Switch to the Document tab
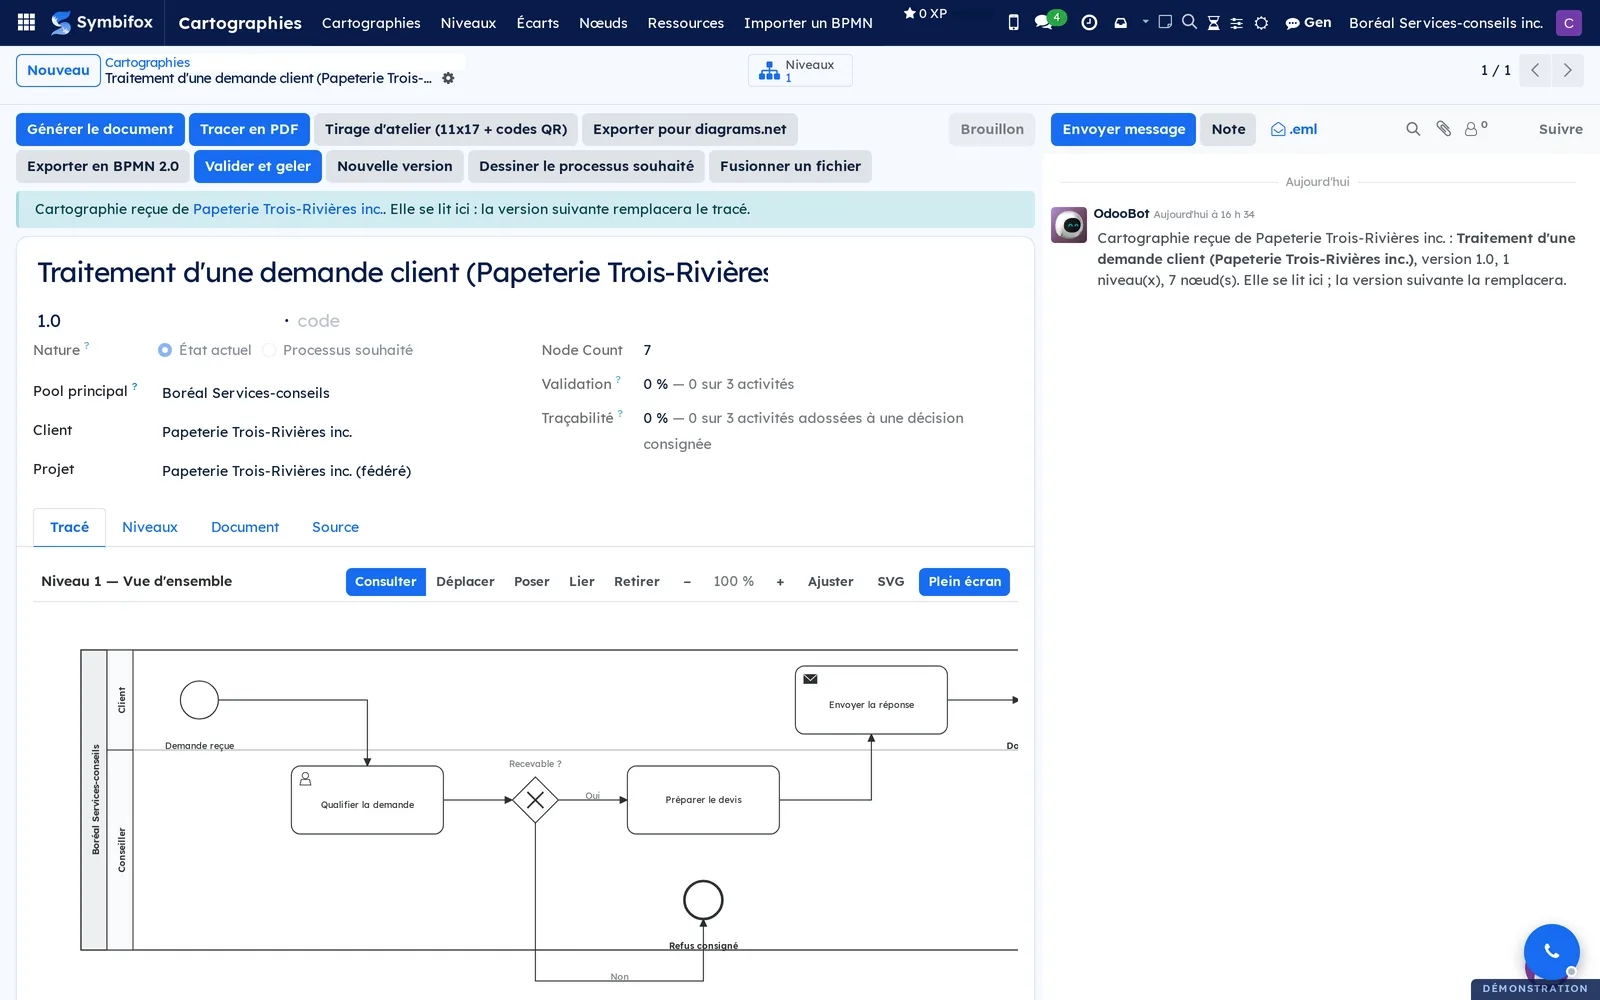This screenshot has width=1600, height=1000. tap(245, 527)
